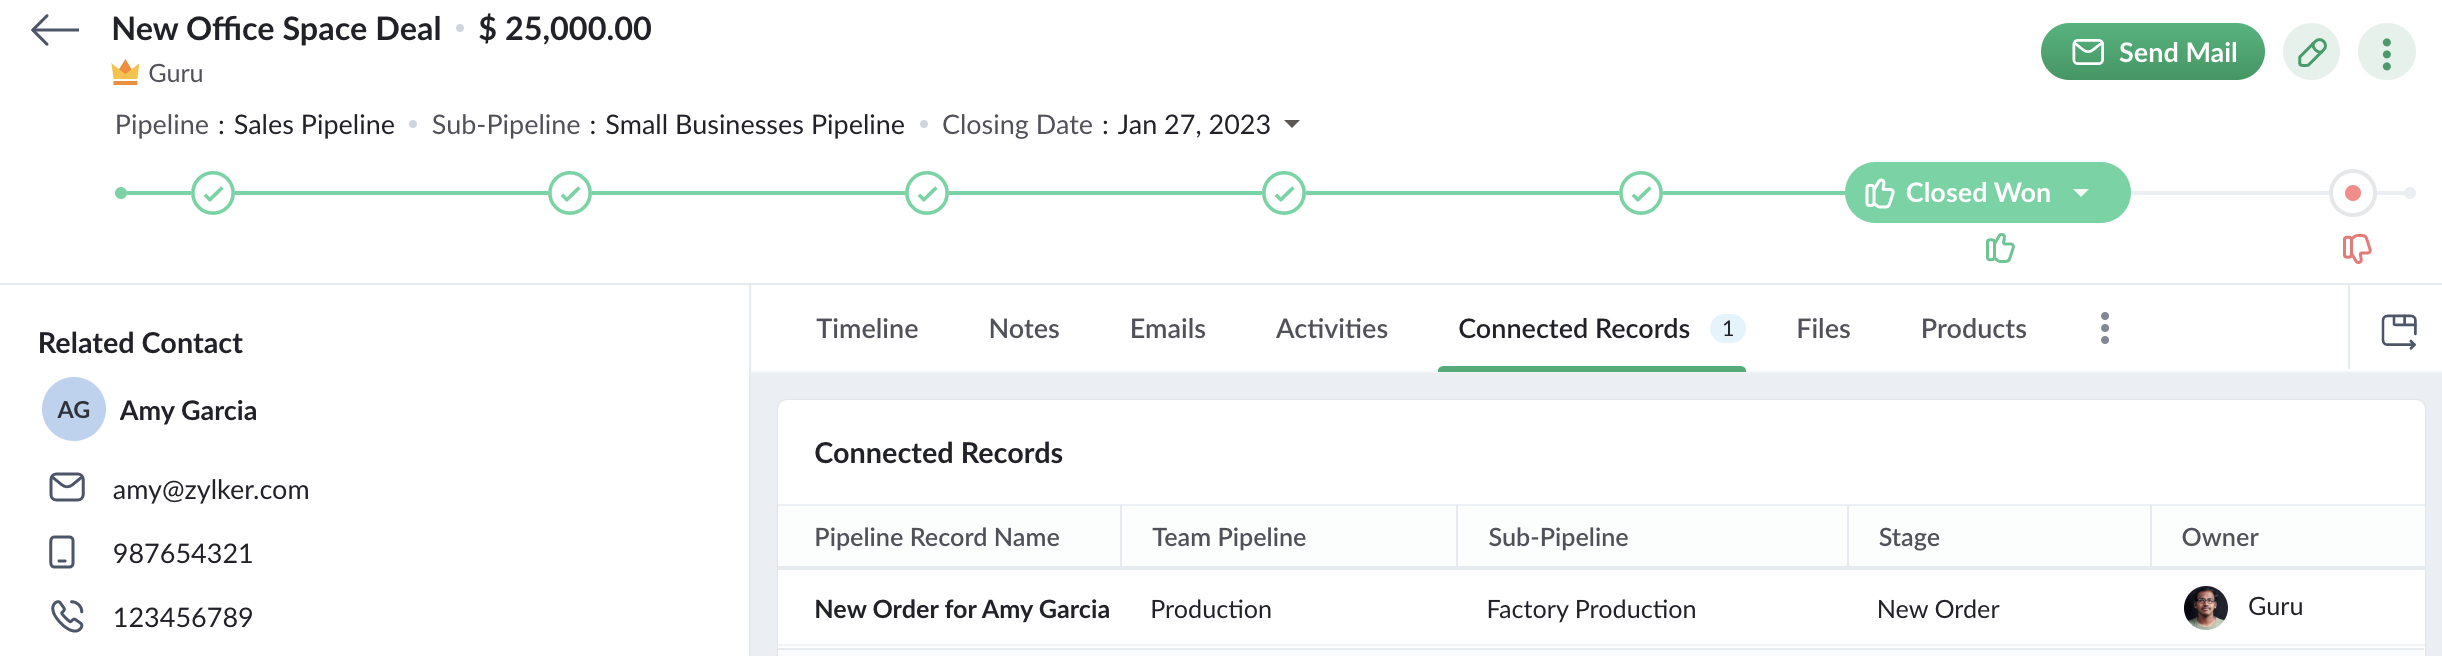The width and height of the screenshot is (2442, 656).
Task: Click the third stage marker on pipeline progress
Action: click(x=927, y=193)
